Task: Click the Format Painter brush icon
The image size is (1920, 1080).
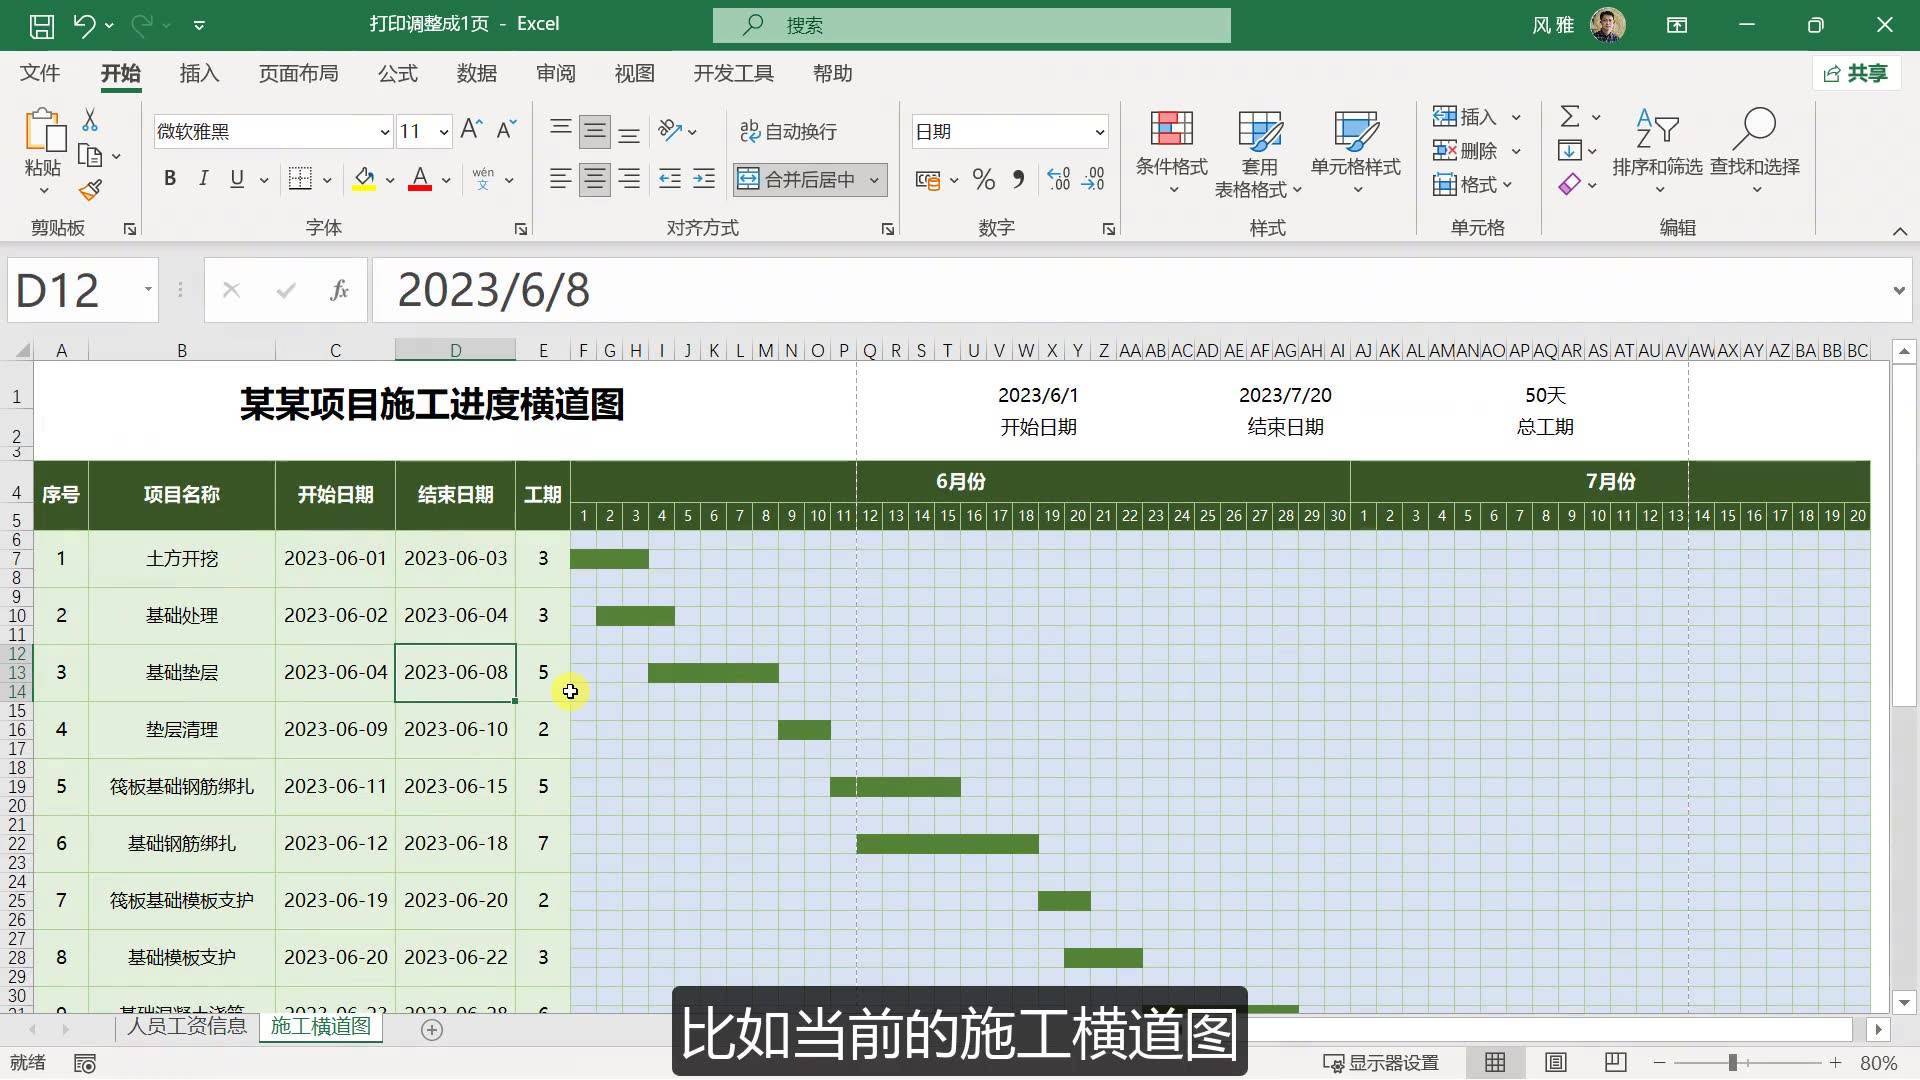Action: pyautogui.click(x=90, y=190)
